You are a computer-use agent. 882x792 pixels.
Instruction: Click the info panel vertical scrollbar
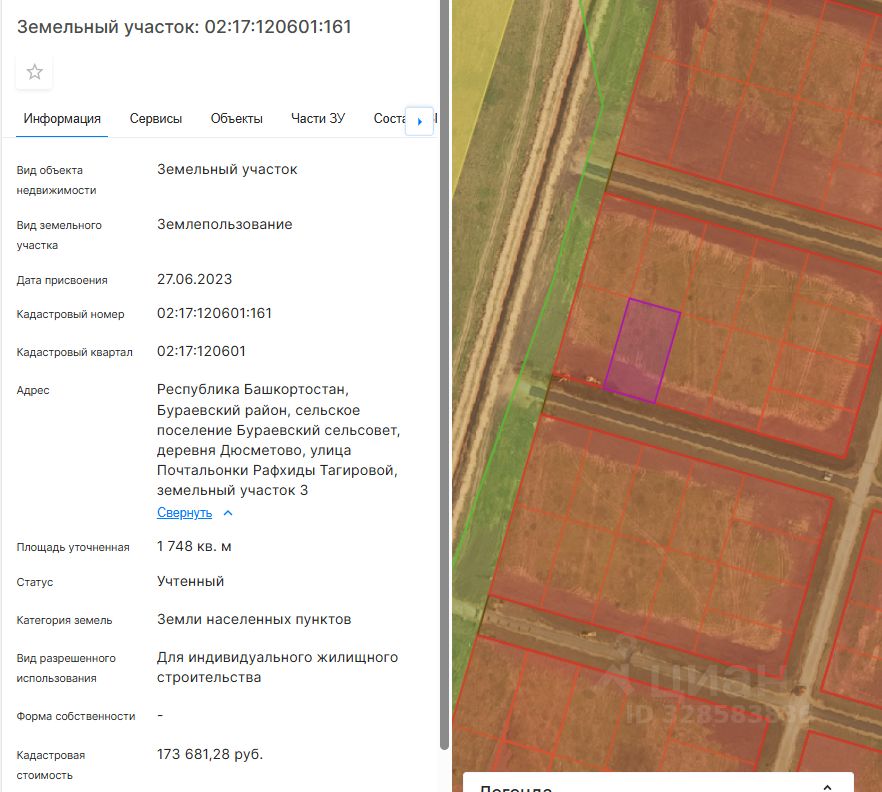444,375
